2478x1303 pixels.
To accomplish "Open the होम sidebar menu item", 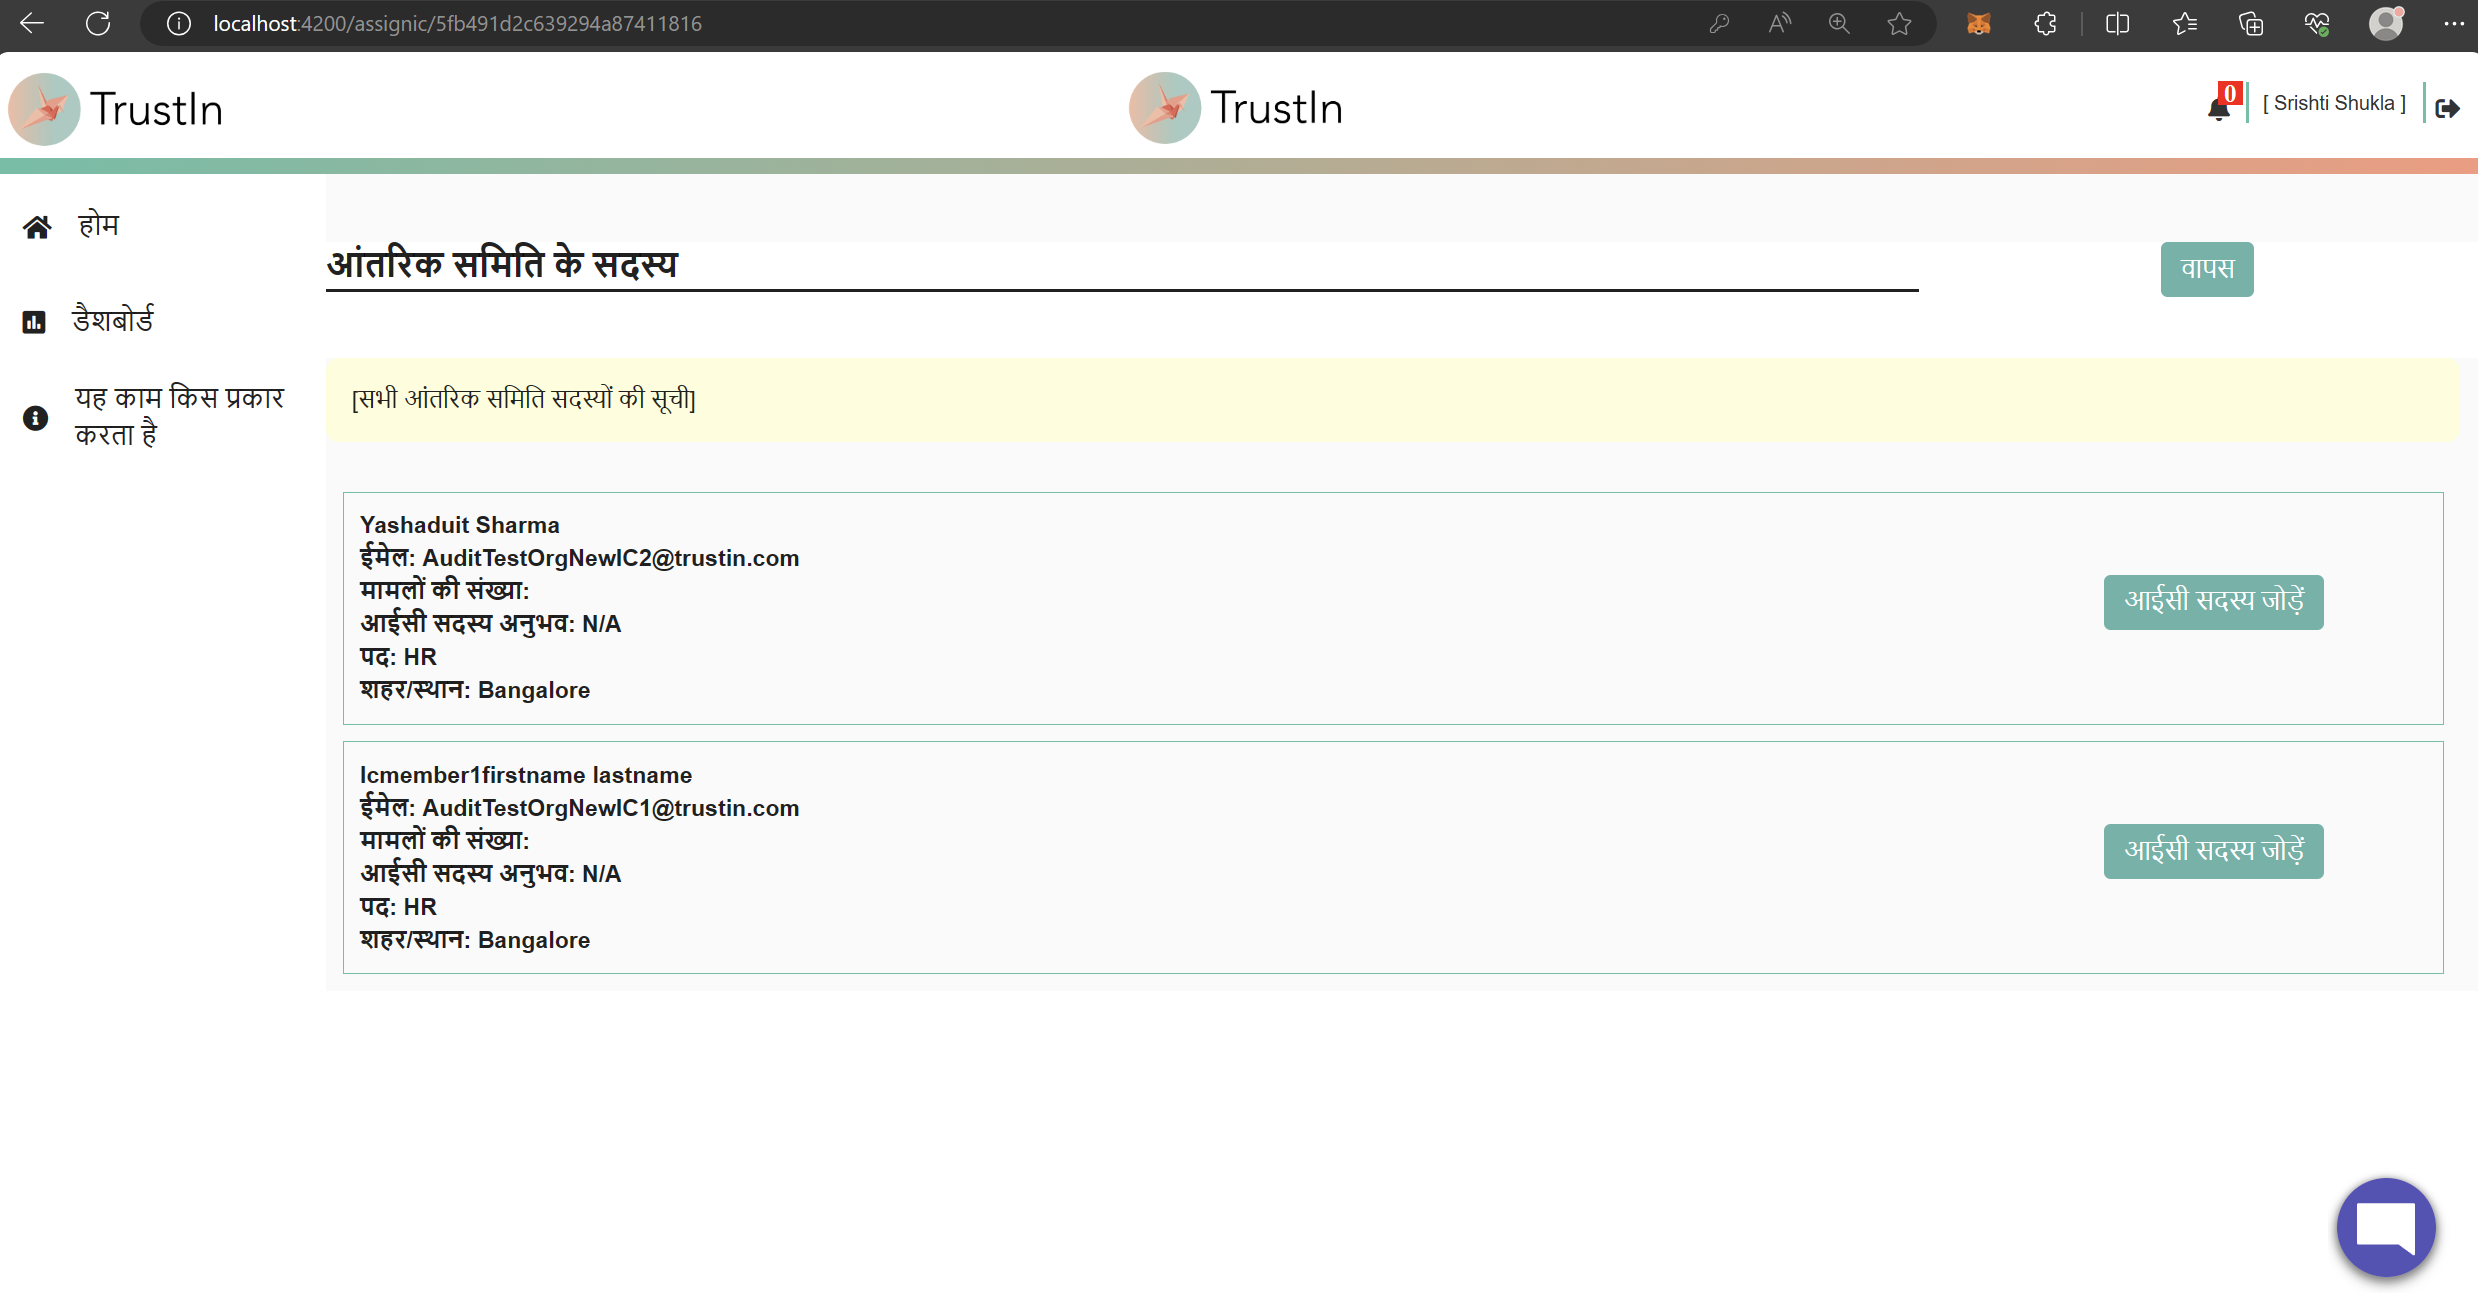I will [96, 224].
